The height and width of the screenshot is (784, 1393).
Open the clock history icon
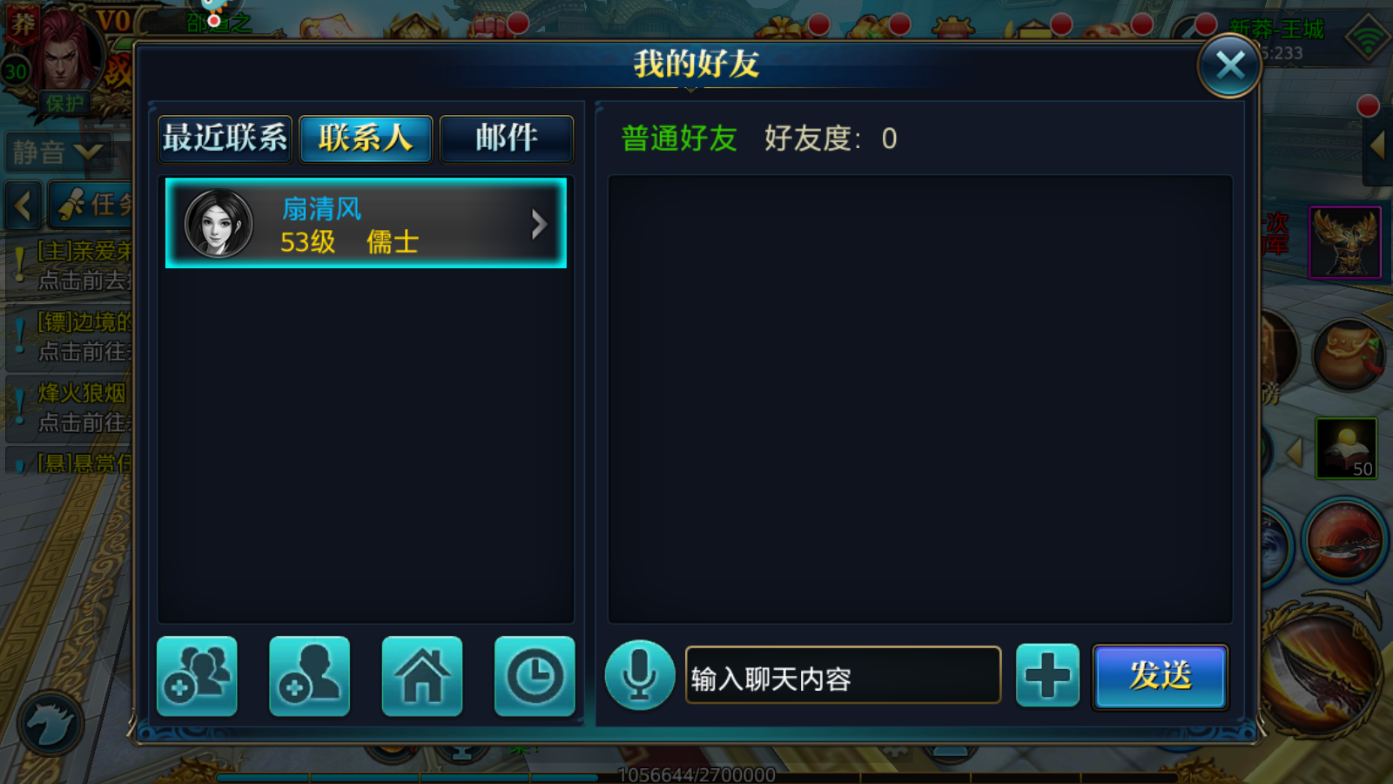click(x=534, y=676)
